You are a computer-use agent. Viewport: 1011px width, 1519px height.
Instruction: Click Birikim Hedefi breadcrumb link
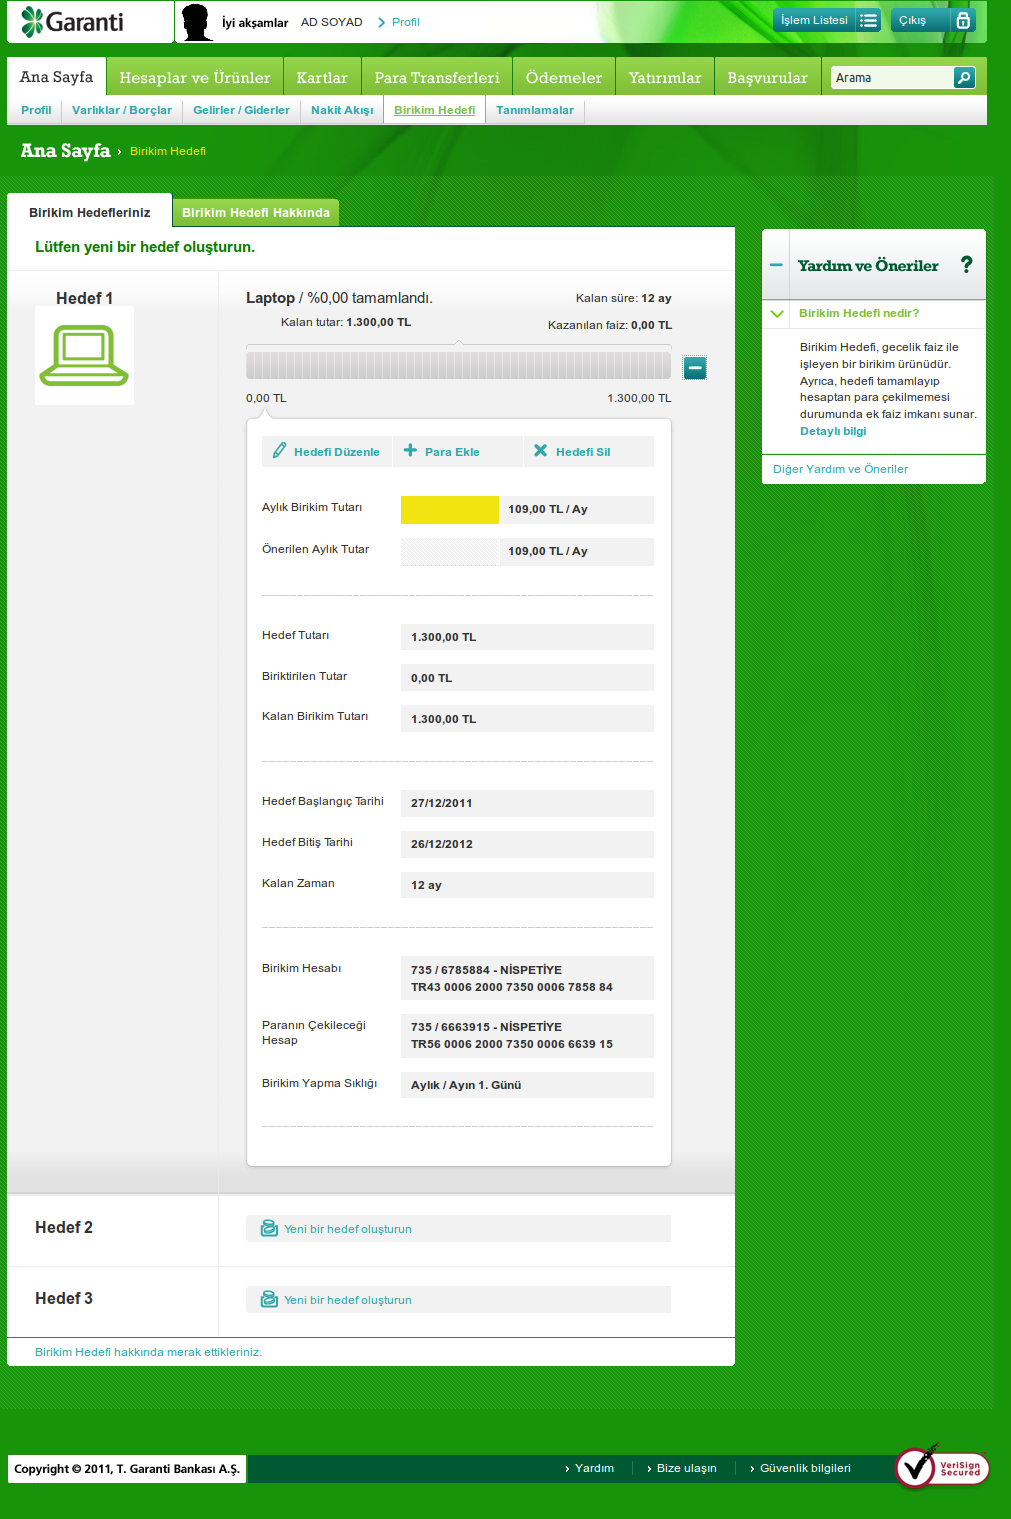pos(168,151)
